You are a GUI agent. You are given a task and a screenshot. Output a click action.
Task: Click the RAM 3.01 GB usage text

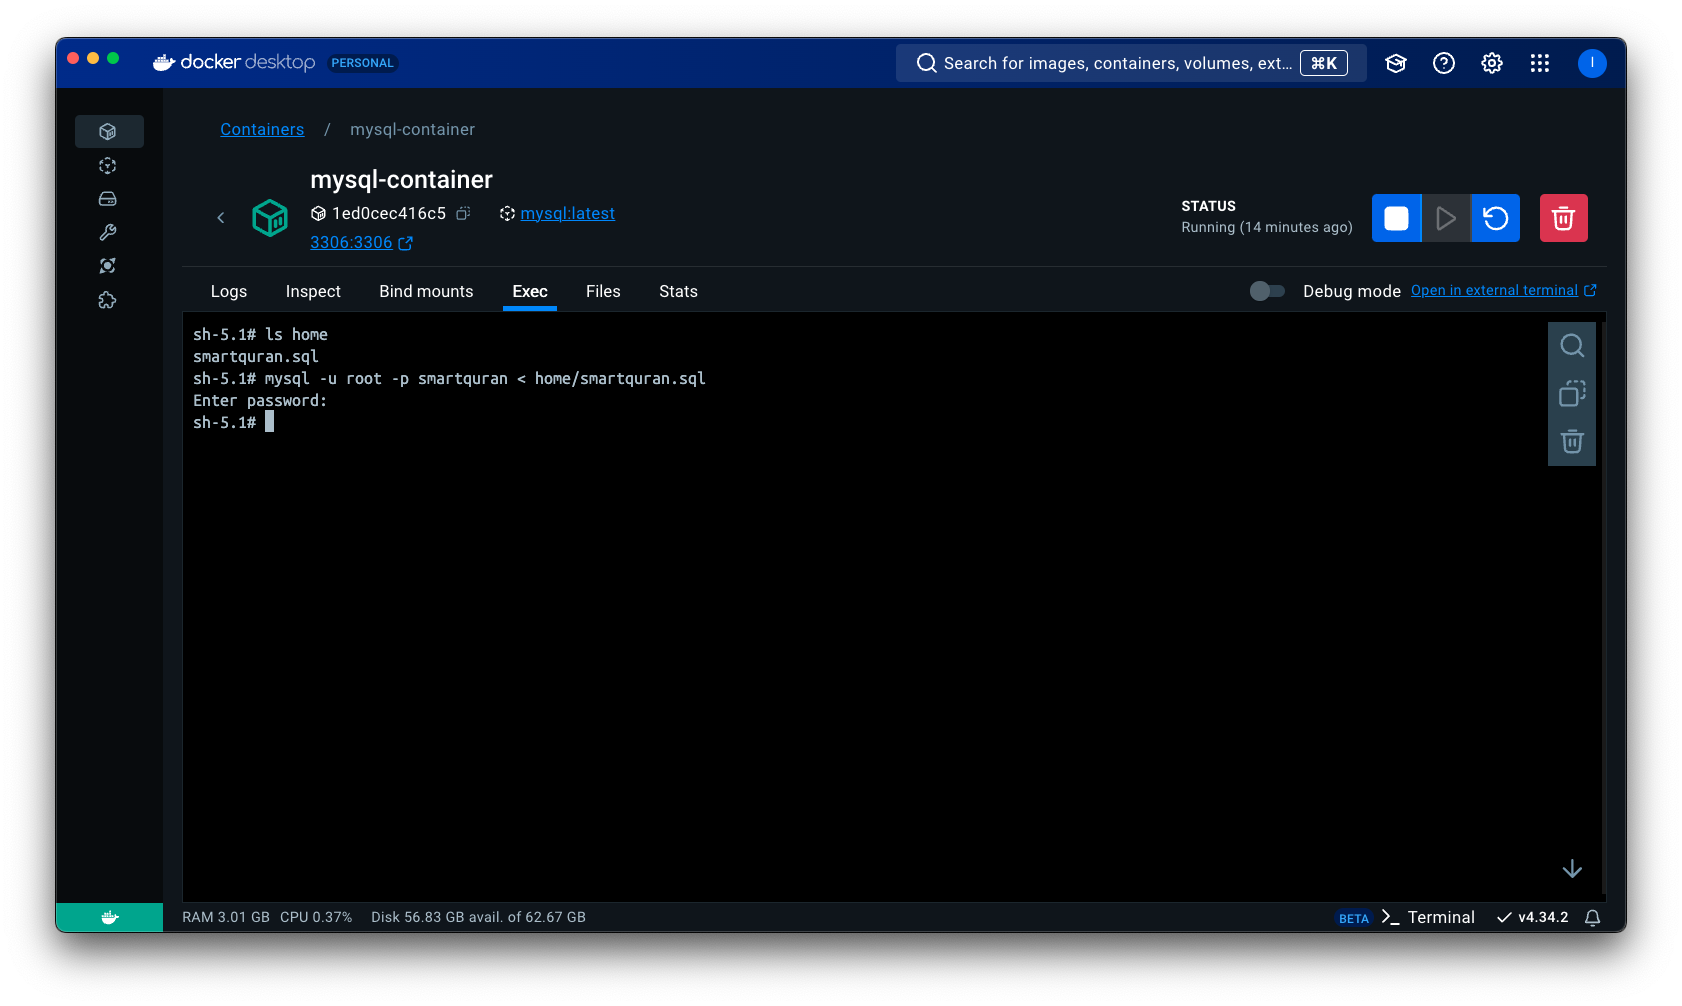pyautogui.click(x=226, y=917)
